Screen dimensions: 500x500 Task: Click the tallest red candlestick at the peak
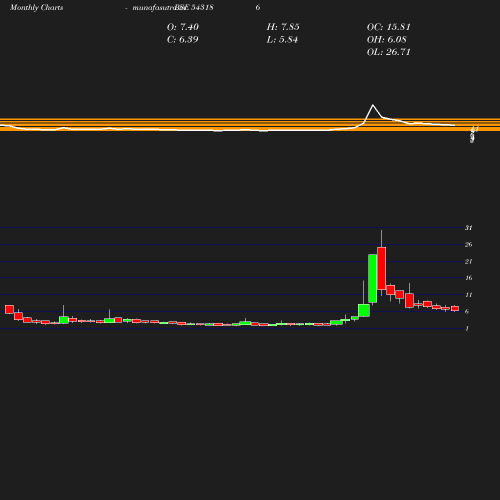point(382,268)
